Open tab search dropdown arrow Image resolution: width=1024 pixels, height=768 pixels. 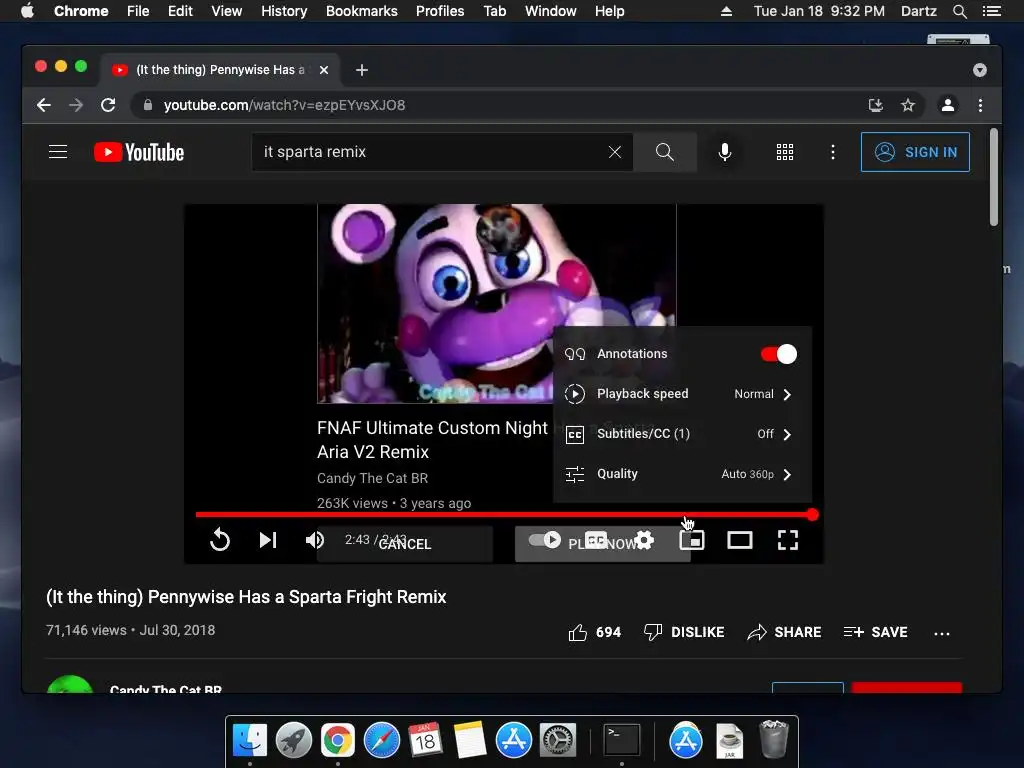coord(980,70)
